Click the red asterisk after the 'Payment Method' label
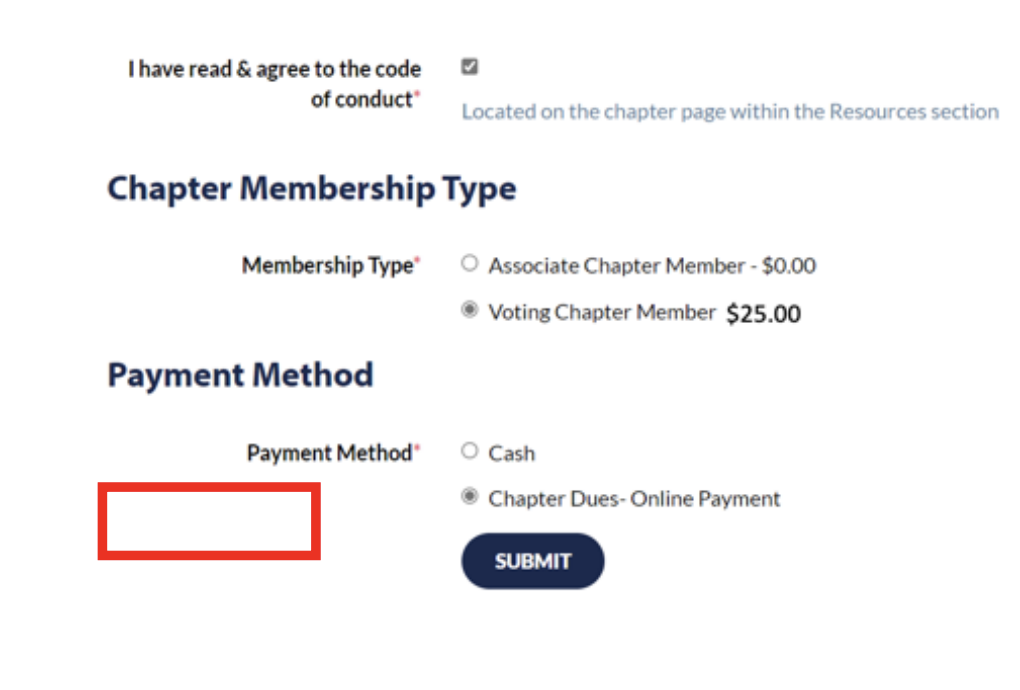This screenshot has height=690, width=1020. click(x=418, y=448)
